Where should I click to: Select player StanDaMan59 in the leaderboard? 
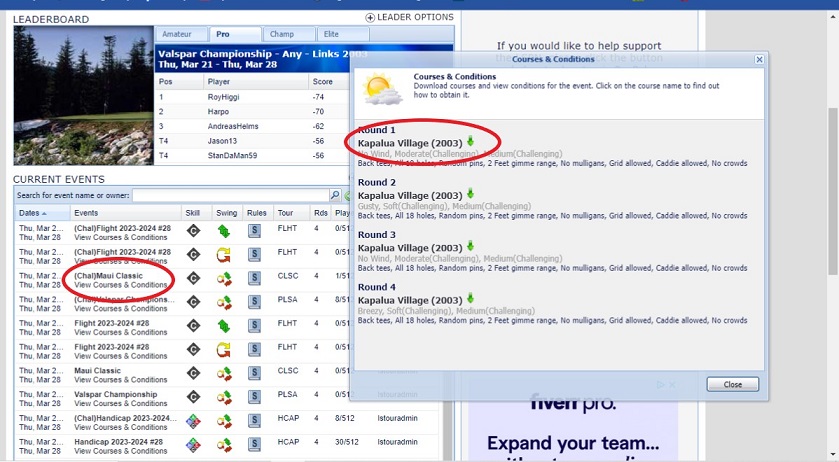(x=232, y=155)
